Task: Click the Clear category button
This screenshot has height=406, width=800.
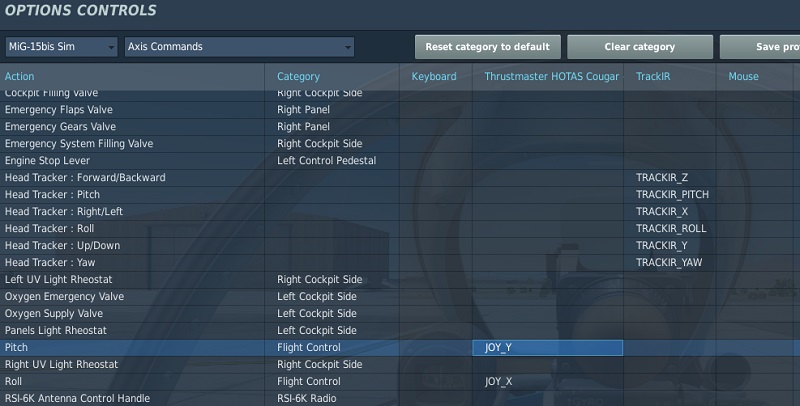Action: pyautogui.click(x=640, y=47)
